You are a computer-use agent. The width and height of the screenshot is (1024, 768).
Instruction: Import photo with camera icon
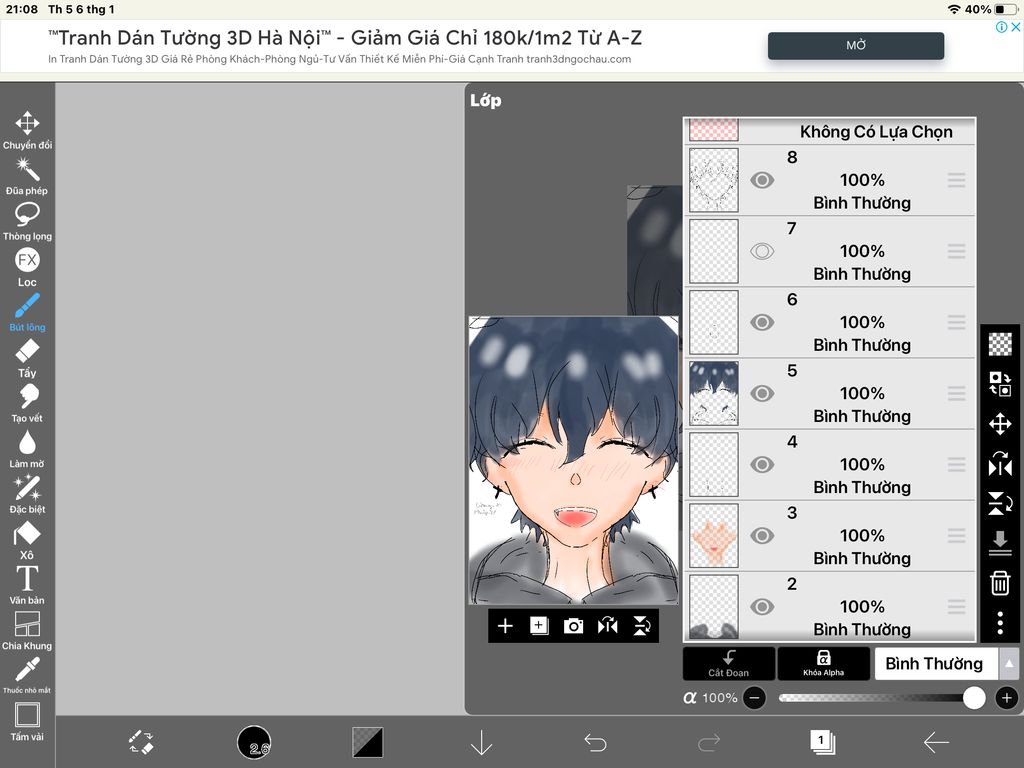coord(573,626)
